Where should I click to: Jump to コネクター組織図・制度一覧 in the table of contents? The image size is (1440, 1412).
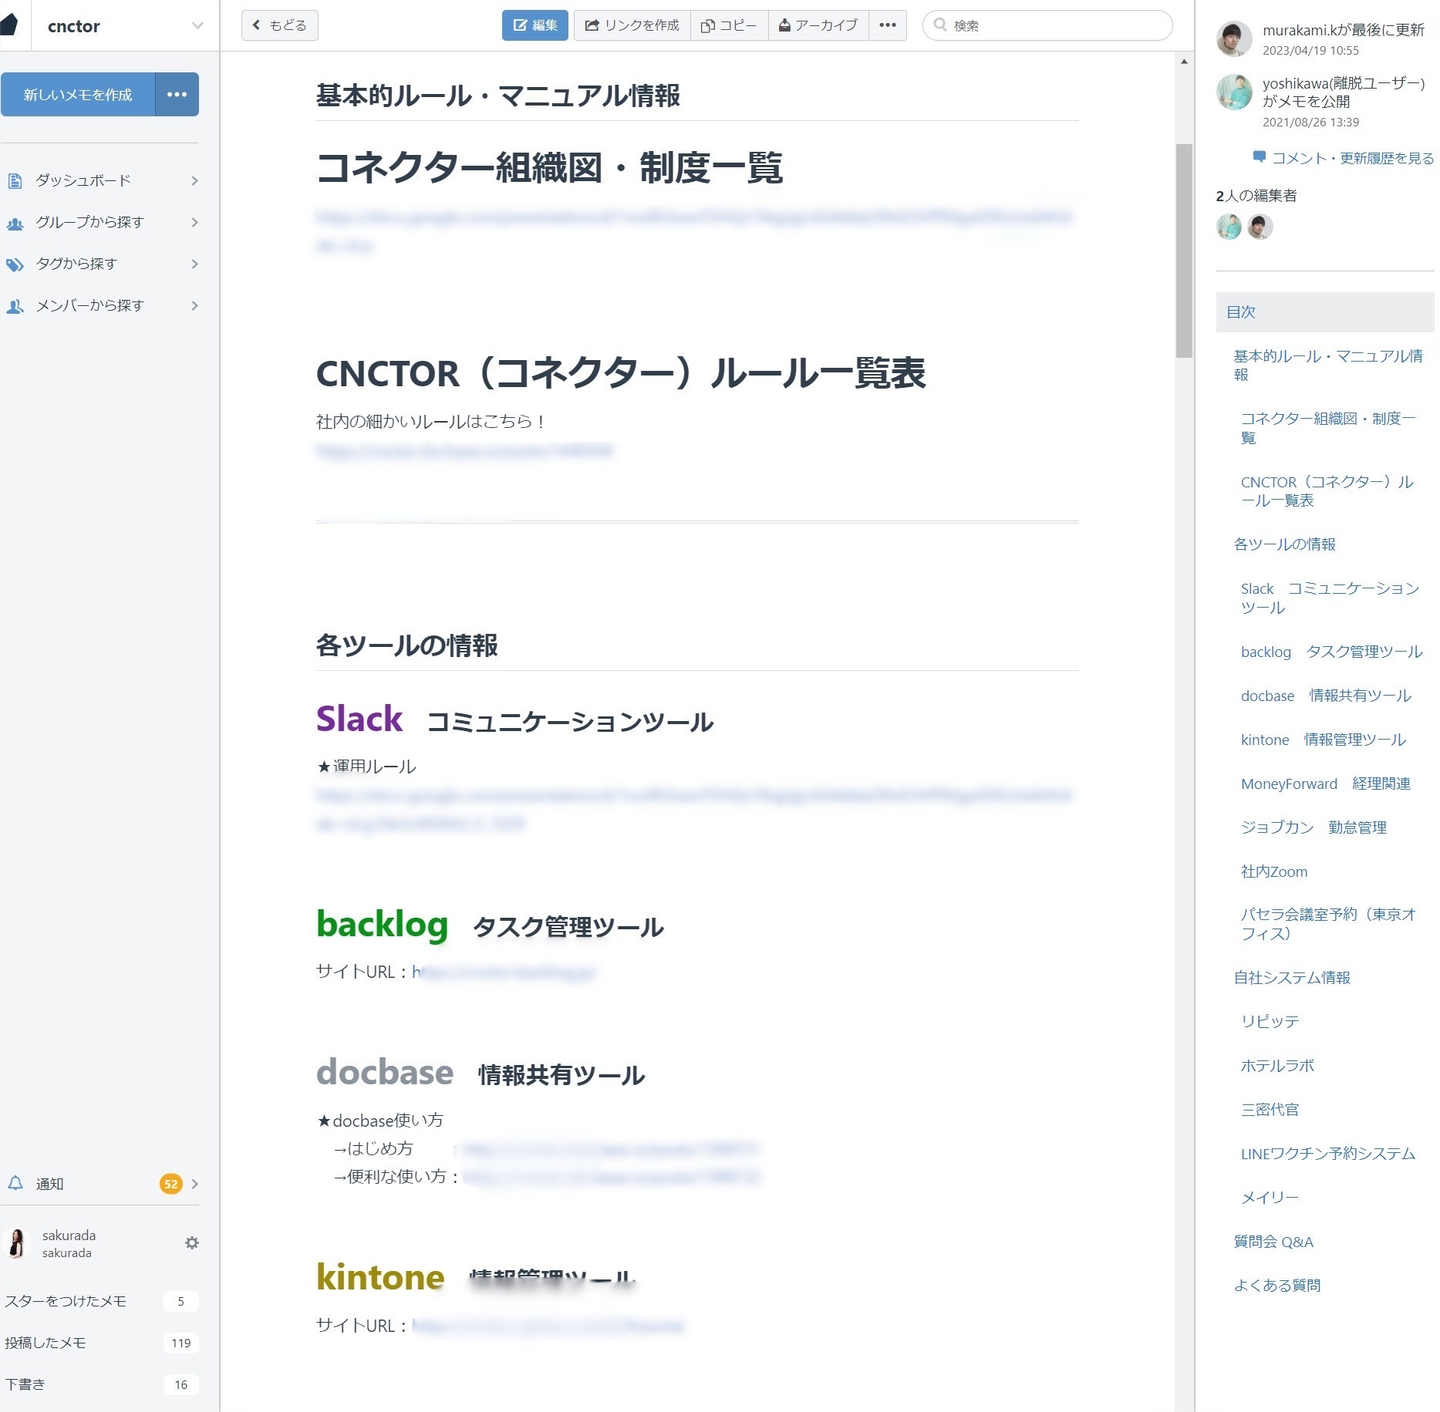(x=1328, y=428)
